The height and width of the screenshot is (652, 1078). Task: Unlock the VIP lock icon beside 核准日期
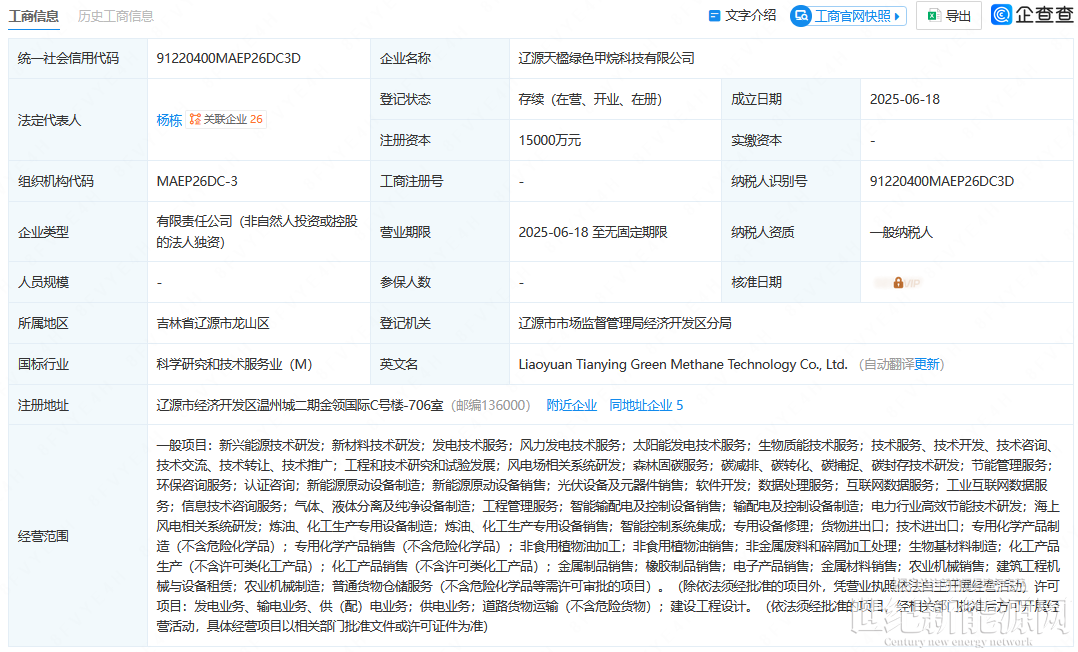[x=898, y=283]
